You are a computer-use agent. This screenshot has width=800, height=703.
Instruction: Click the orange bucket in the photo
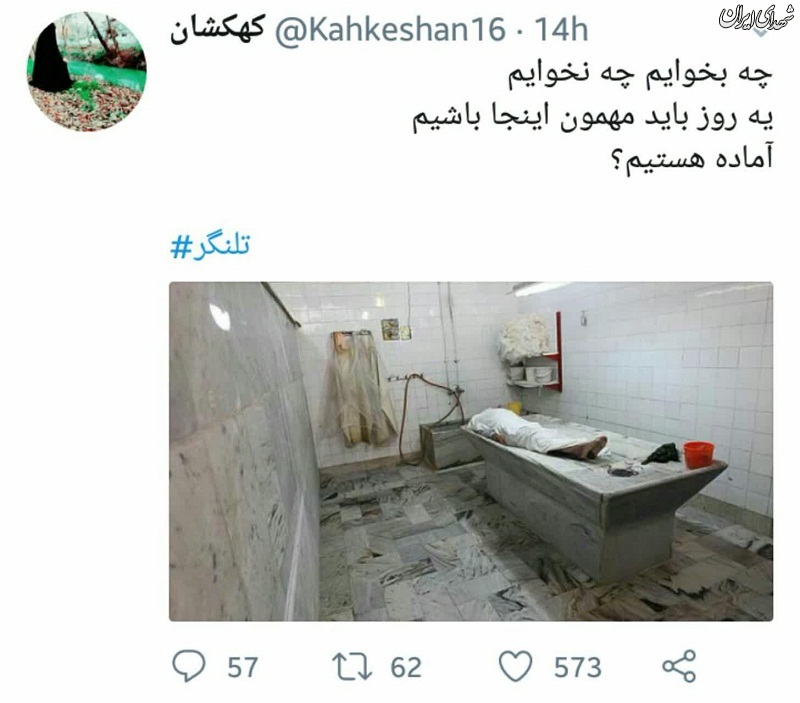point(698,455)
